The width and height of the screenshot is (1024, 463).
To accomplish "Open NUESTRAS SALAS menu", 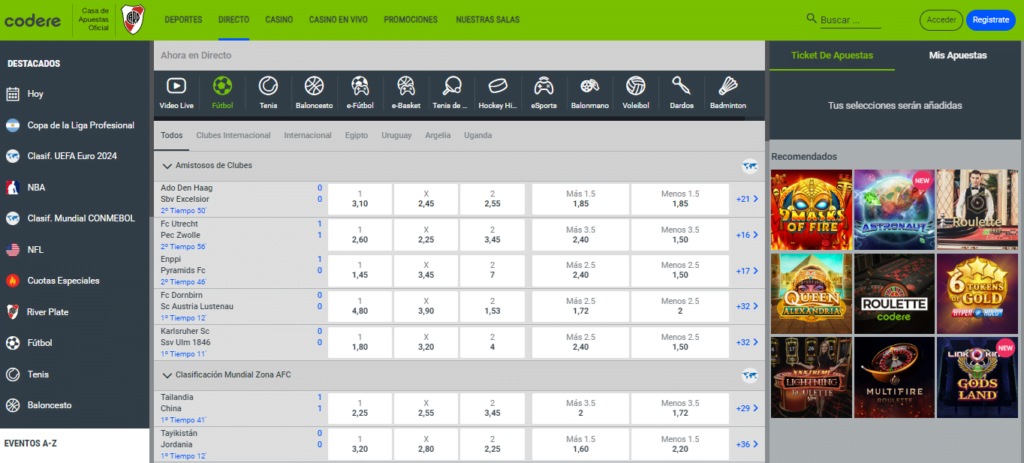I will 488,20.
